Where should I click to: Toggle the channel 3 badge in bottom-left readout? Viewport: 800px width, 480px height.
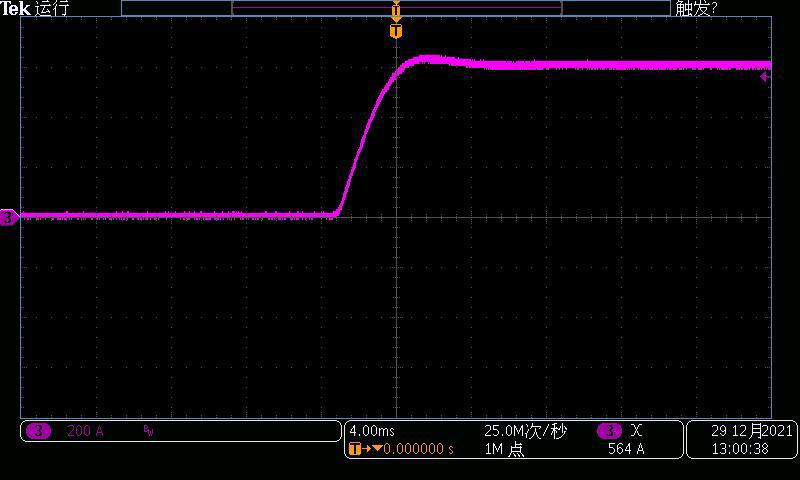[38, 431]
